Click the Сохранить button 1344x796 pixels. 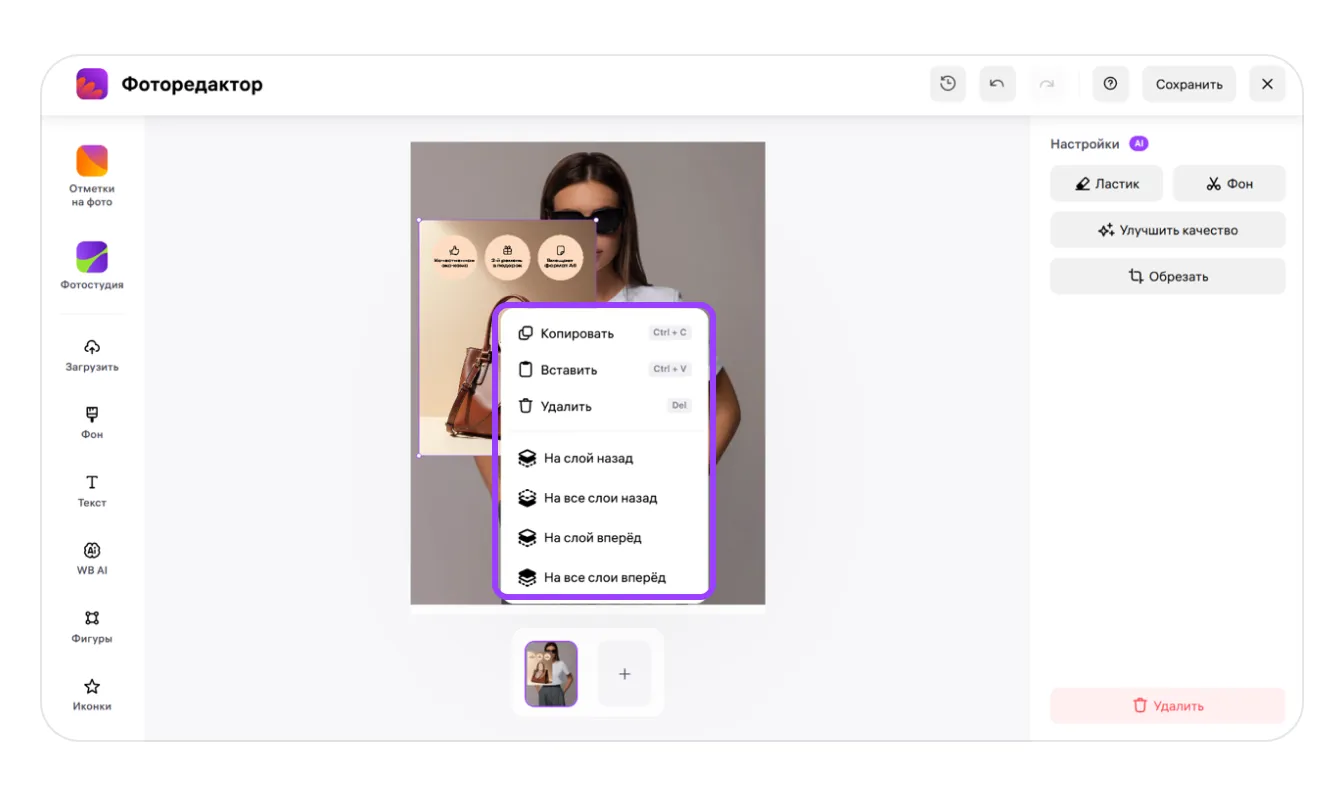(x=1189, y=84)
